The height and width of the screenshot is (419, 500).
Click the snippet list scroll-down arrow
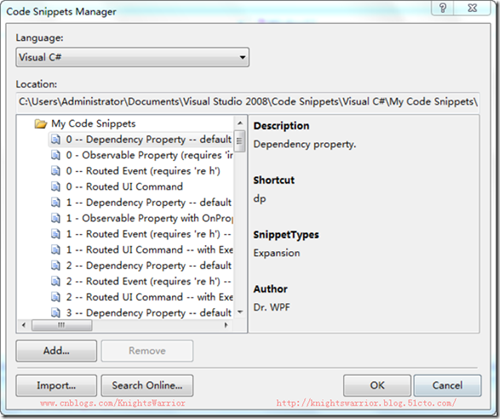pyautogui.click(x=240, y=312)
